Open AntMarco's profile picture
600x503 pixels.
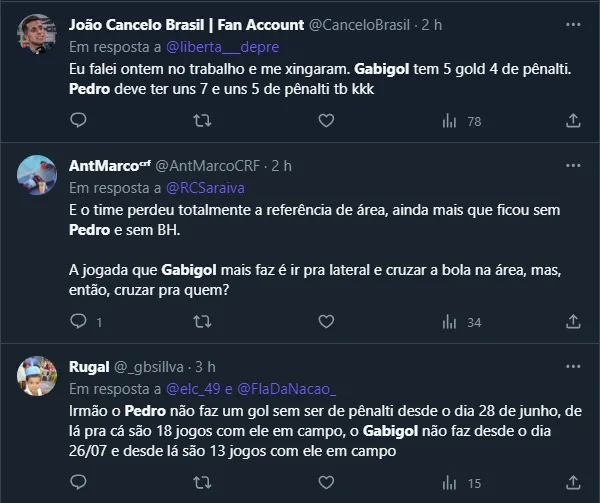(x=37, y=174)
